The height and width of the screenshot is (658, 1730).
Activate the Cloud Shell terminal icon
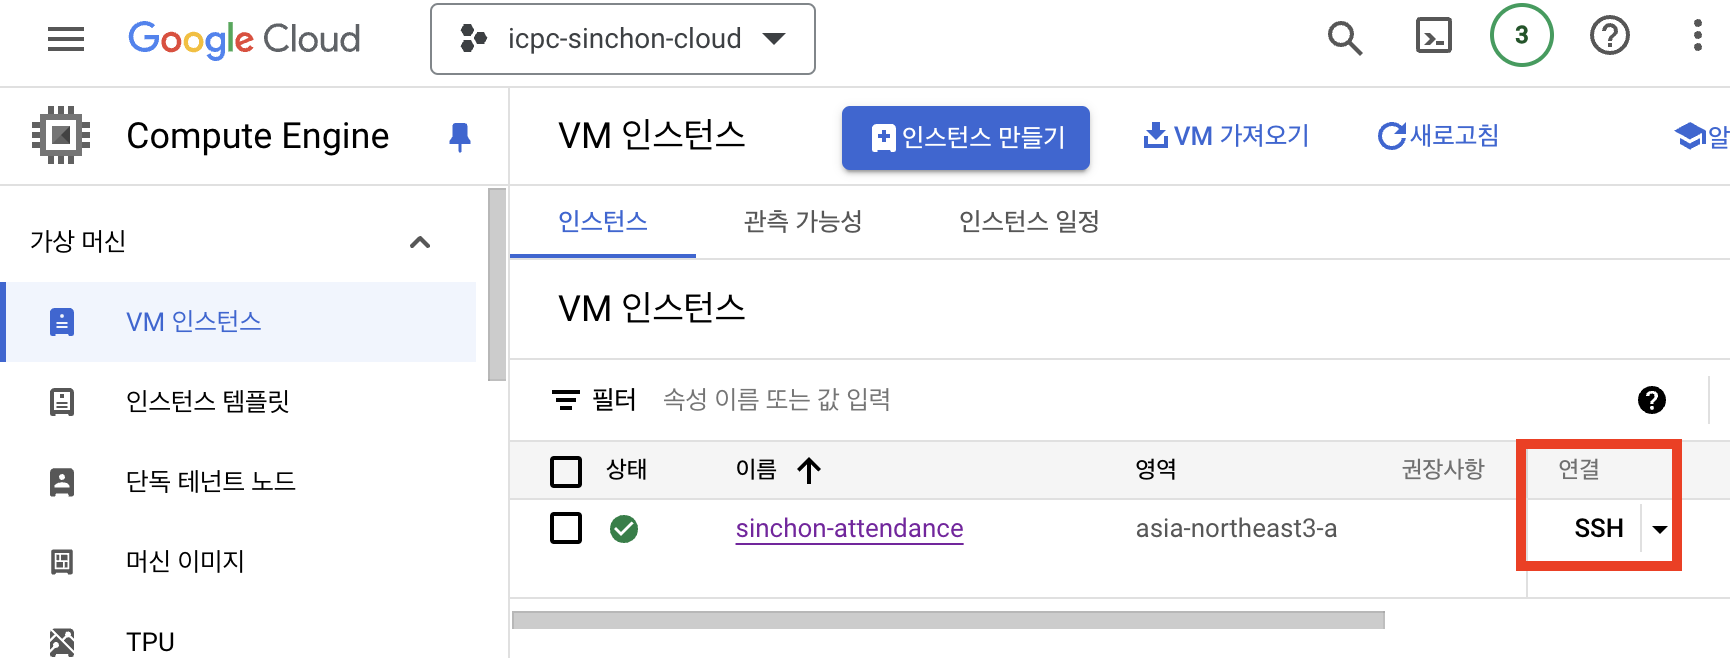click(x=1432, y=38)
